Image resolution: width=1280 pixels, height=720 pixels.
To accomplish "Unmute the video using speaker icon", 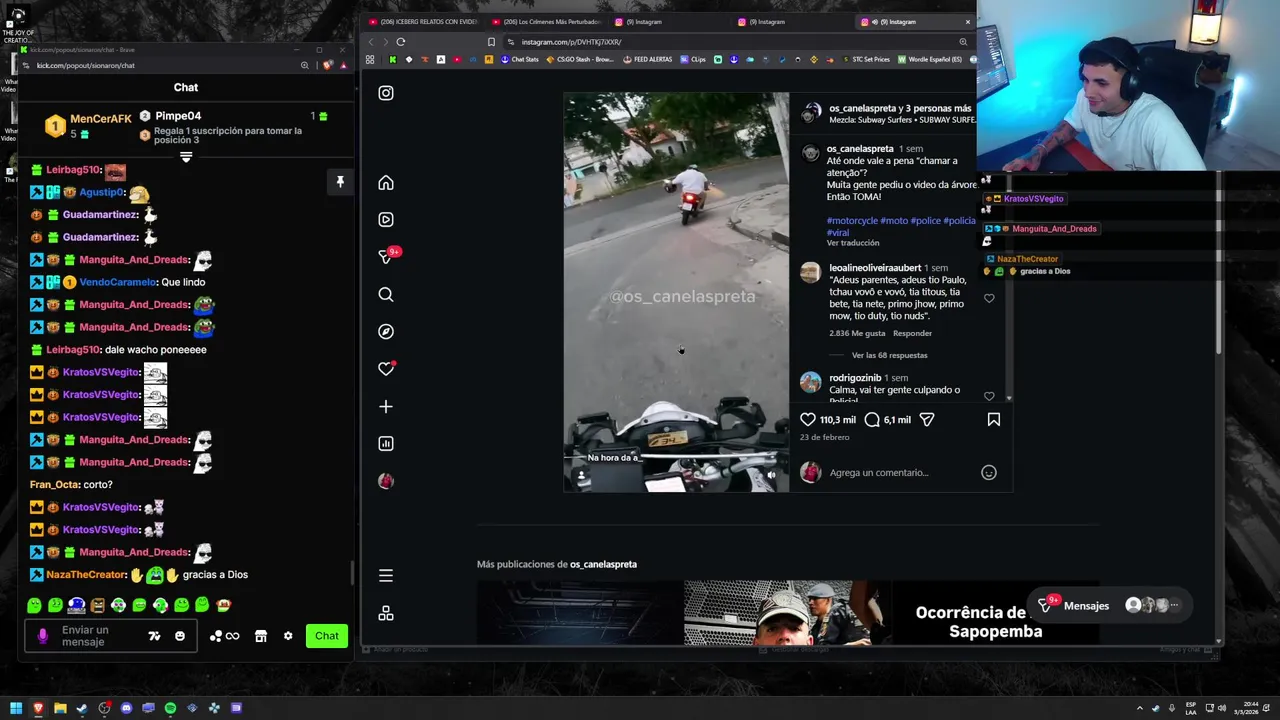I will (x=771, y=476).
